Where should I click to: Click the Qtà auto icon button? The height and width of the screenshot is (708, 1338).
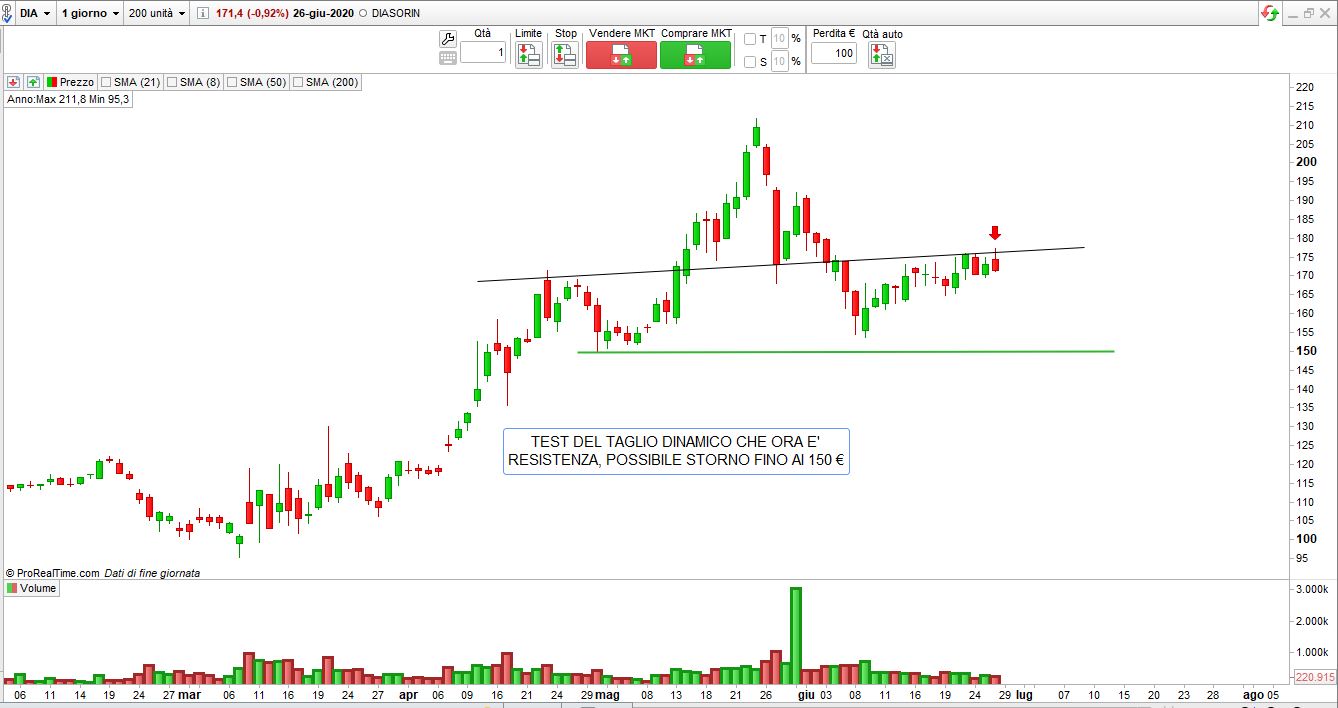(881, 55)
